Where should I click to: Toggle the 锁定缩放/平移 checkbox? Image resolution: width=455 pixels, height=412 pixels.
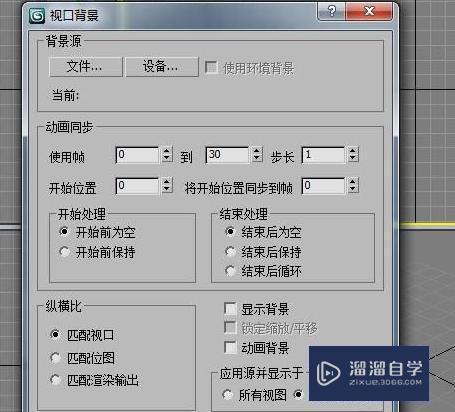pyautogui.click(x=230, y=328)
